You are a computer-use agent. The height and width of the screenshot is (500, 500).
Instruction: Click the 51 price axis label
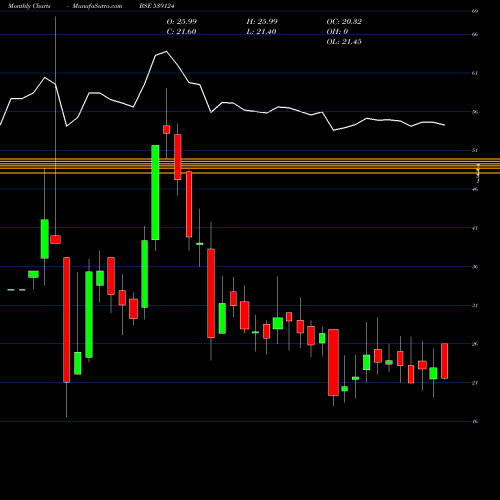[475, 150]
